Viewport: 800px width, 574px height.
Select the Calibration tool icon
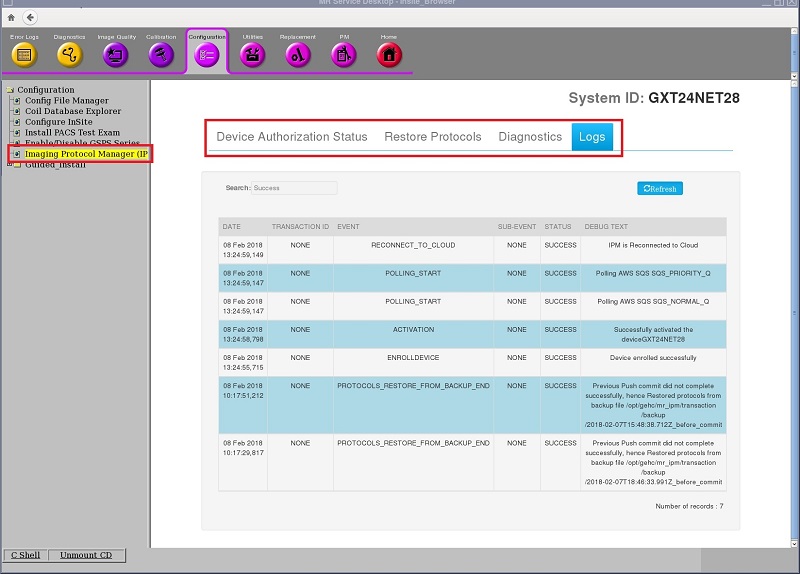click(161, 56)
